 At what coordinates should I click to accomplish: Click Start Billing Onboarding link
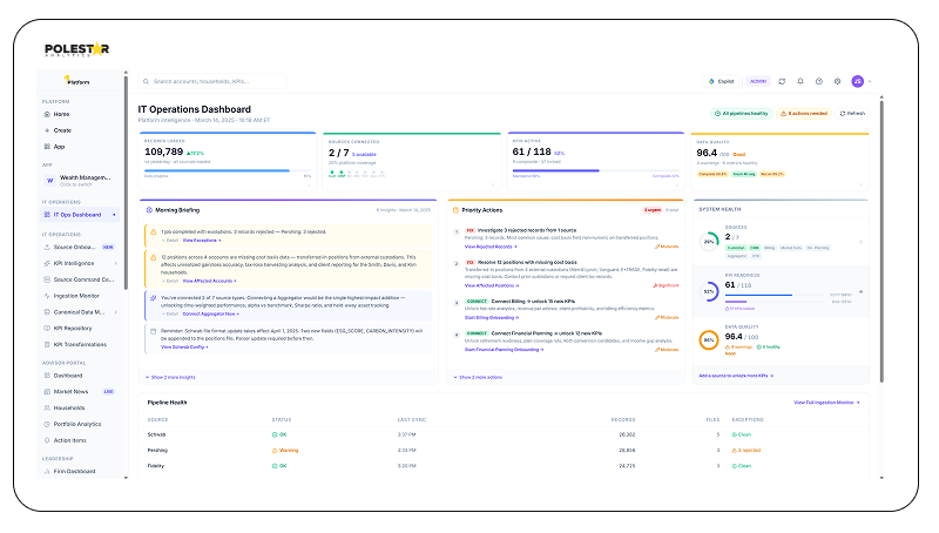pyautogui.click(x=491, y=317)
